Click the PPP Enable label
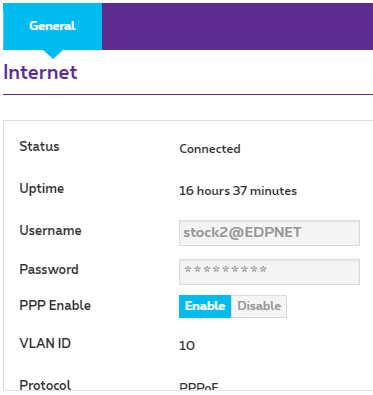The image size is (373, 395). click(x=55, y=305)
